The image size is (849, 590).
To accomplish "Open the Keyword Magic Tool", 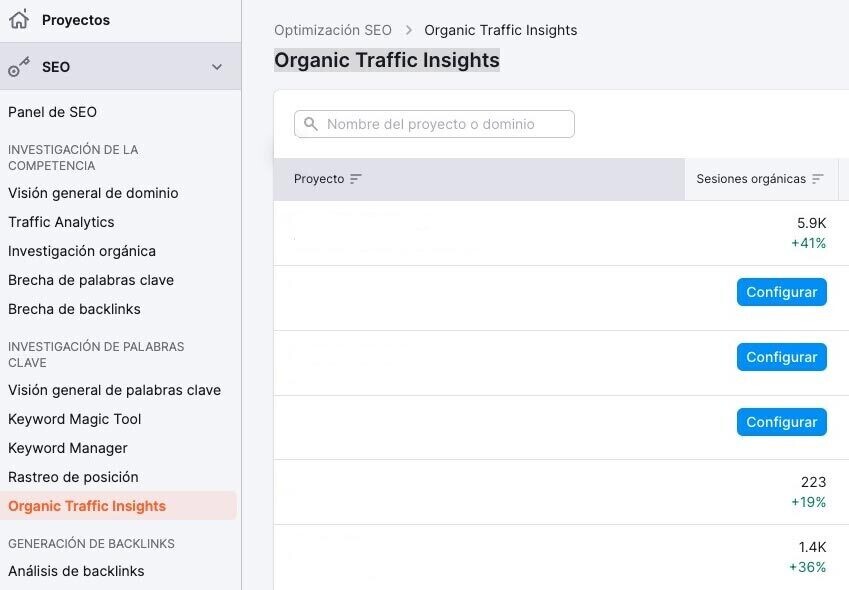I will coord(81,418).
